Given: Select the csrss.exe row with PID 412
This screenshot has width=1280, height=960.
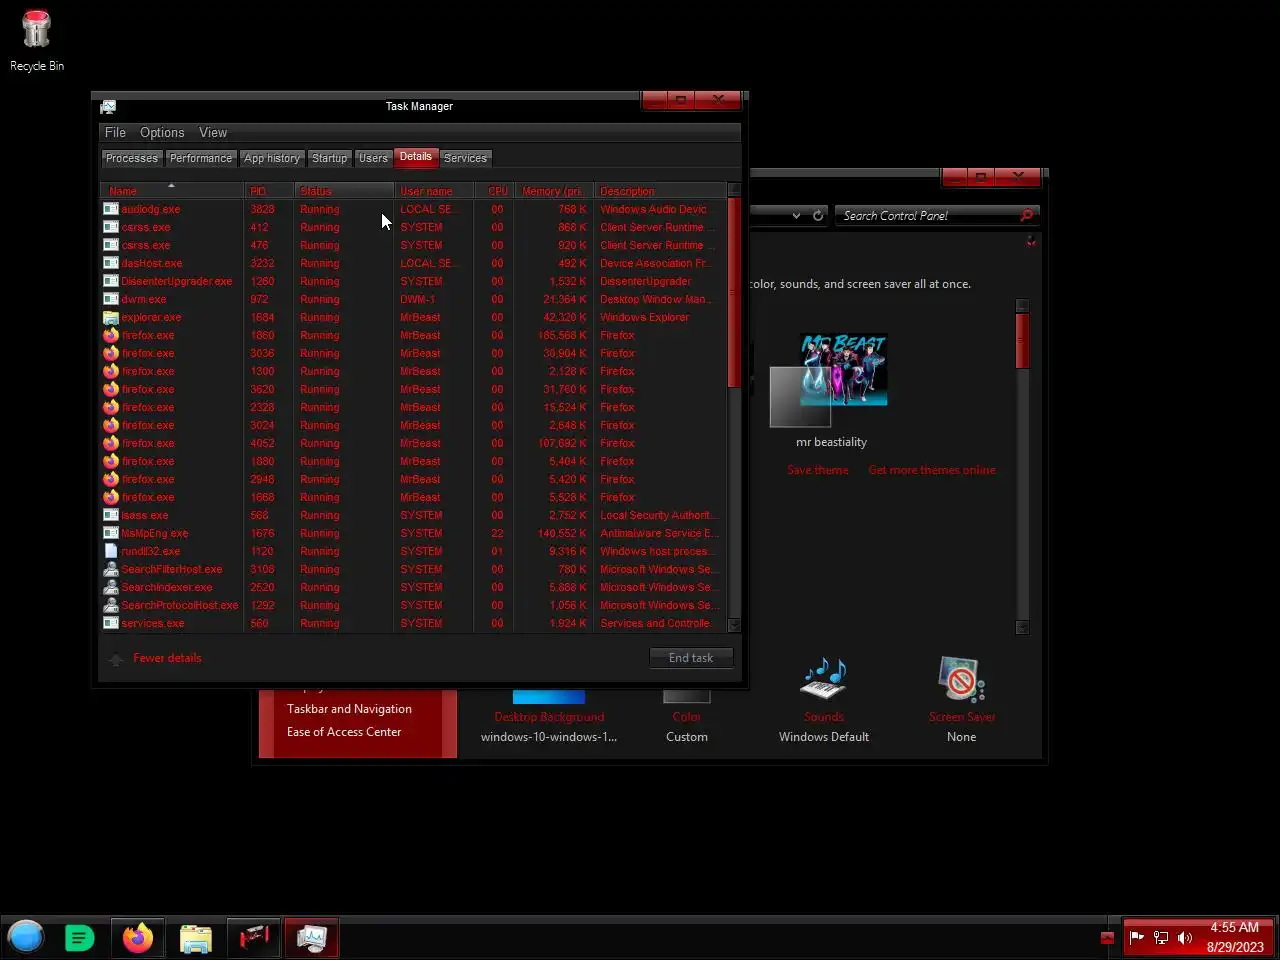Looking at the screenshot, I should 414,227.
